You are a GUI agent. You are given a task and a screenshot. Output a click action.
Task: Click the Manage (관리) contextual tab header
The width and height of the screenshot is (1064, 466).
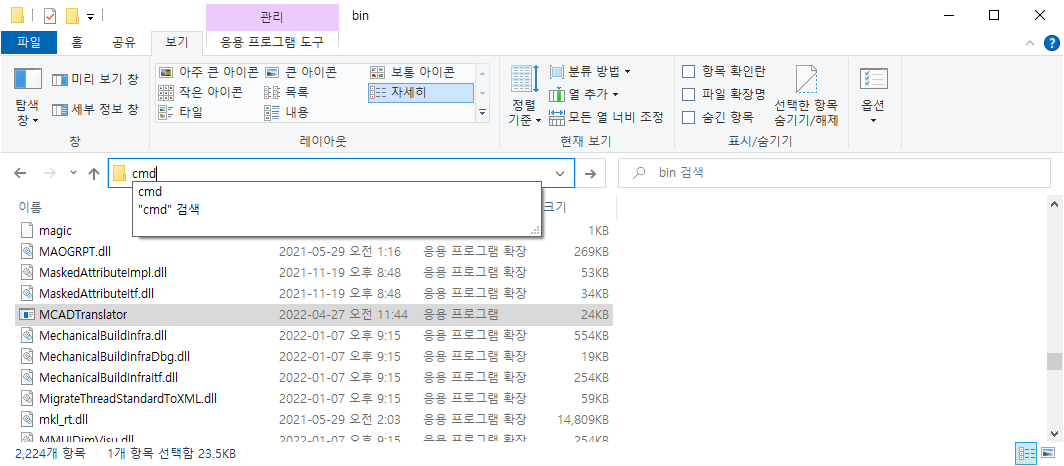(x=272, y=16)
